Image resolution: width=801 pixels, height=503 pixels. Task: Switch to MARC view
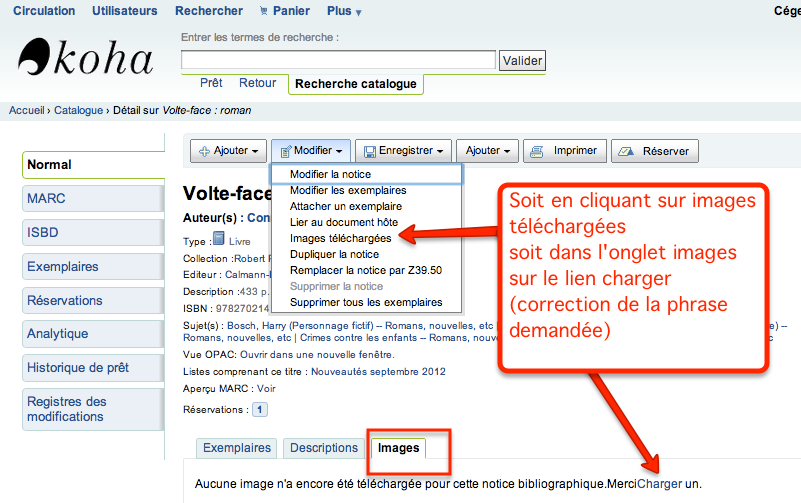click(x=93, y=199)
